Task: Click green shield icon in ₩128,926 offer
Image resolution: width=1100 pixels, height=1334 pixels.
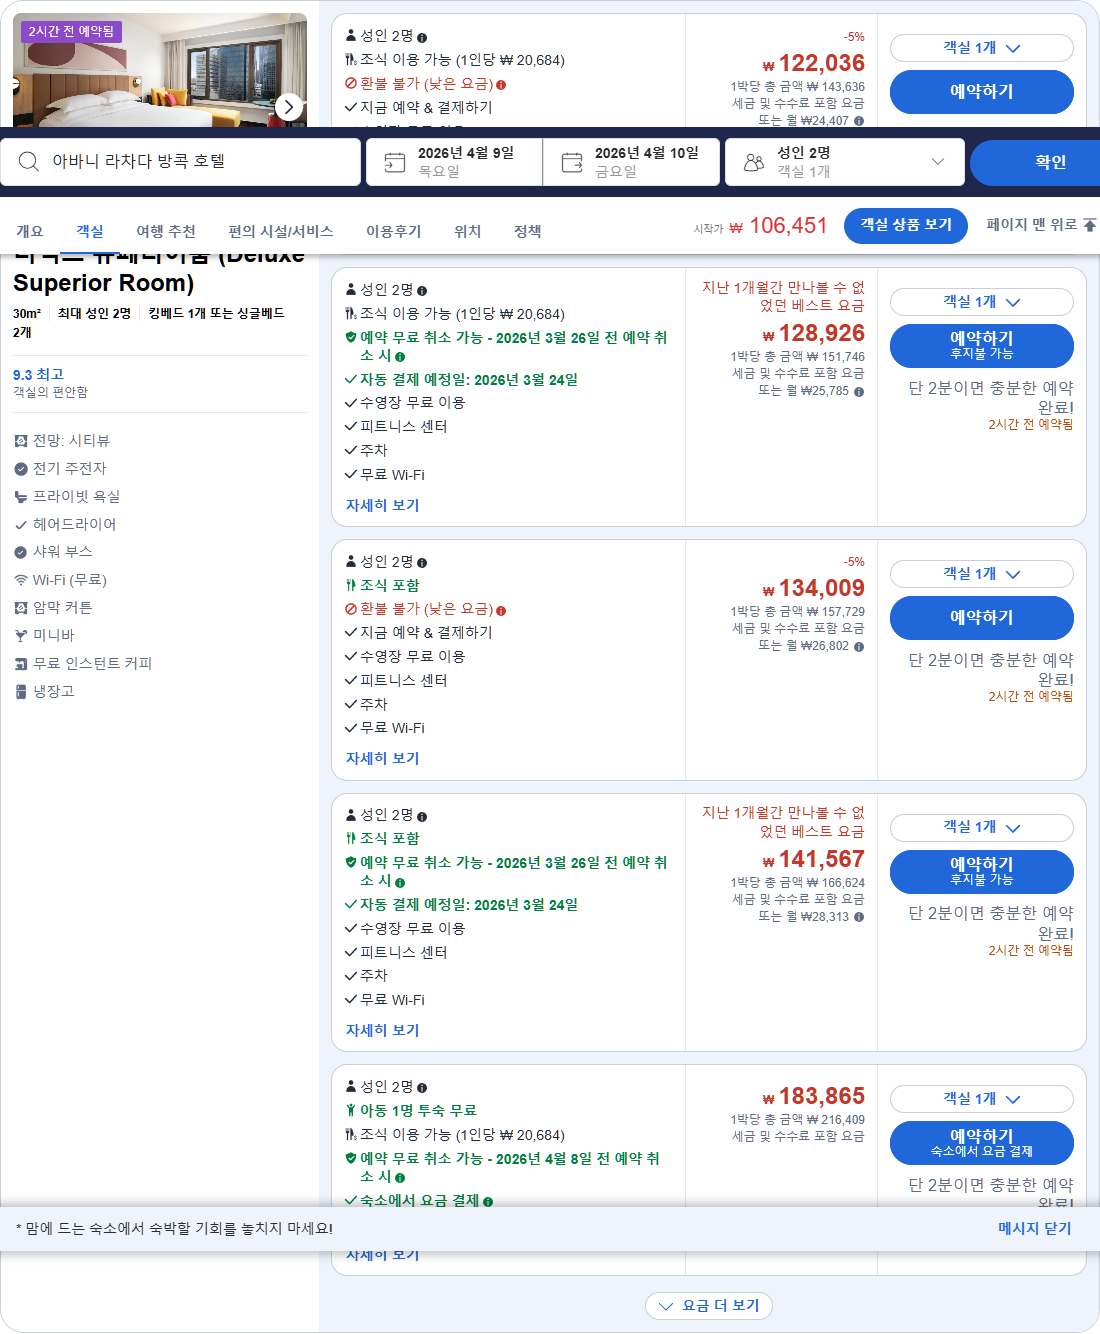Action: click(x=351, y=338)
